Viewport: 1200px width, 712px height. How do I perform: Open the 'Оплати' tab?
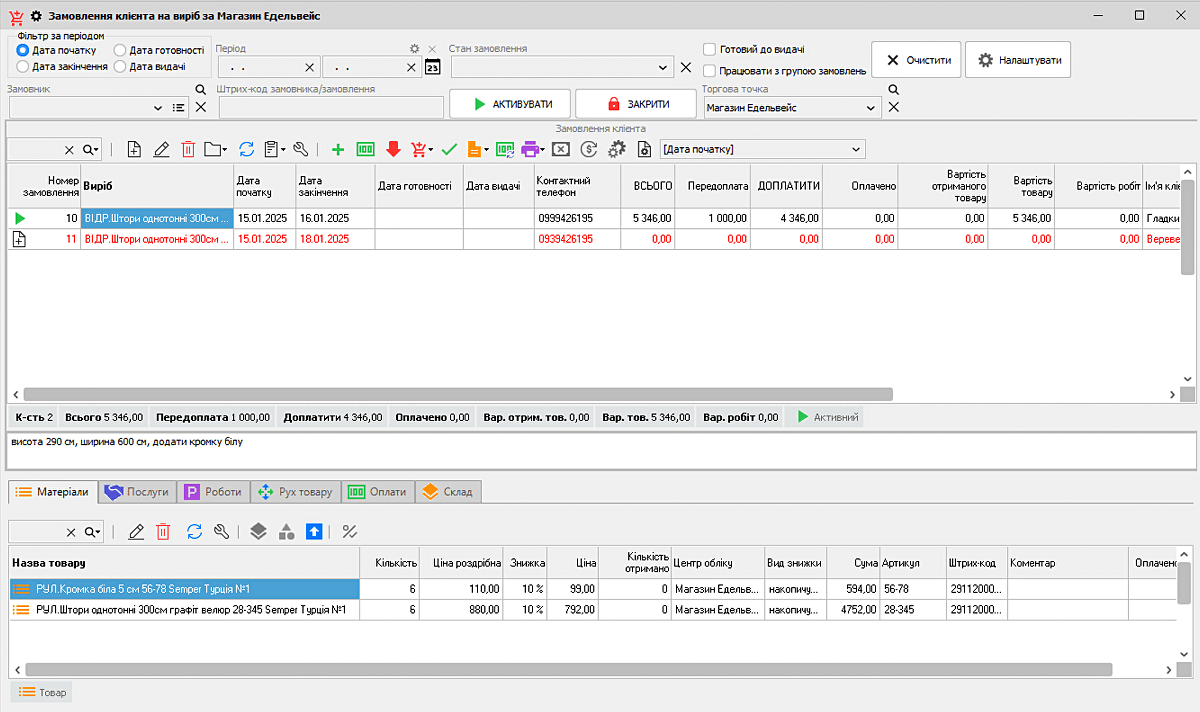click(378, 492)
